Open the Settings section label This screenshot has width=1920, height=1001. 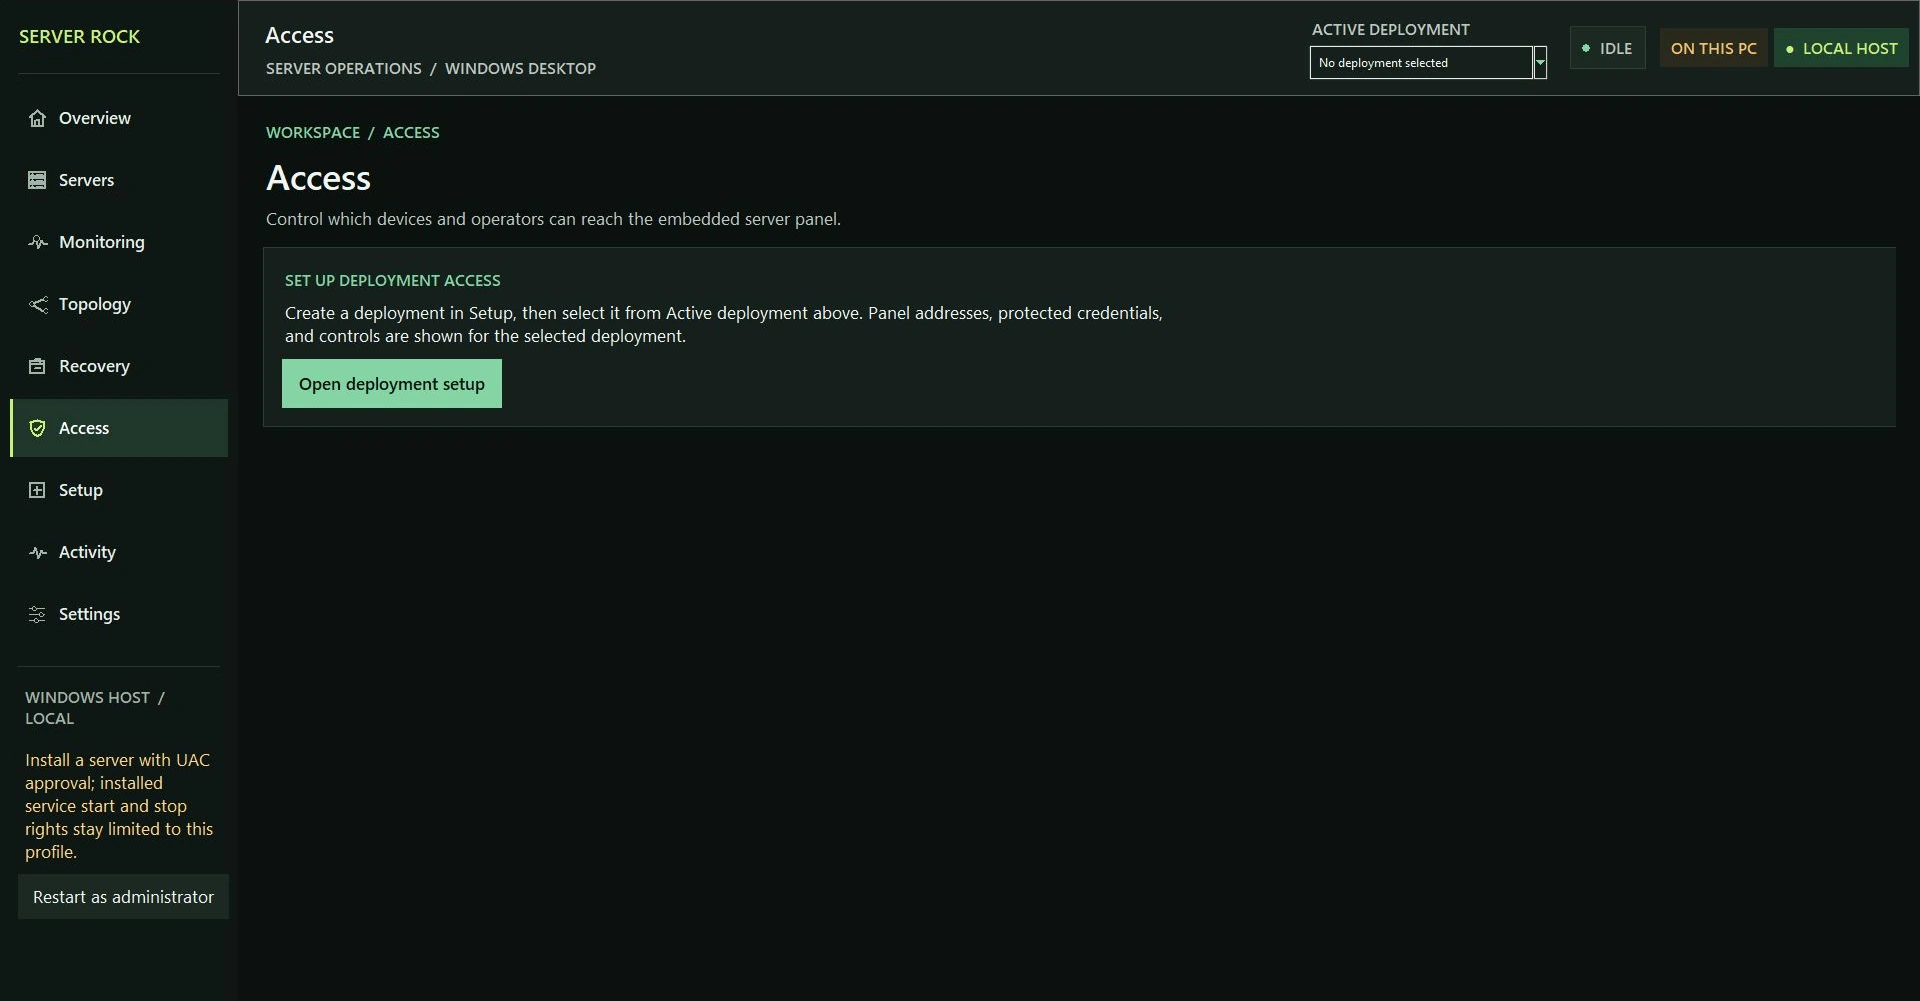89,614
